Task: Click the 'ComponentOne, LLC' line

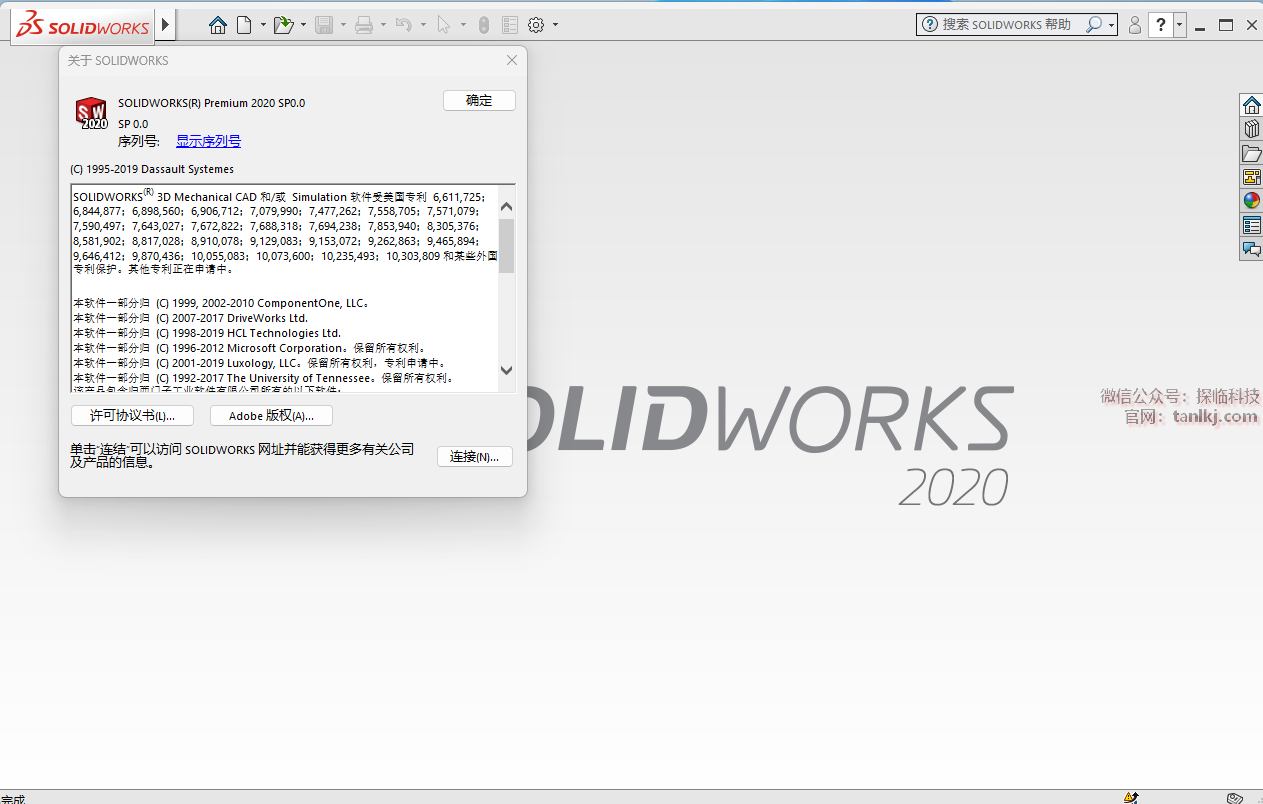Action: click(222, 303)
